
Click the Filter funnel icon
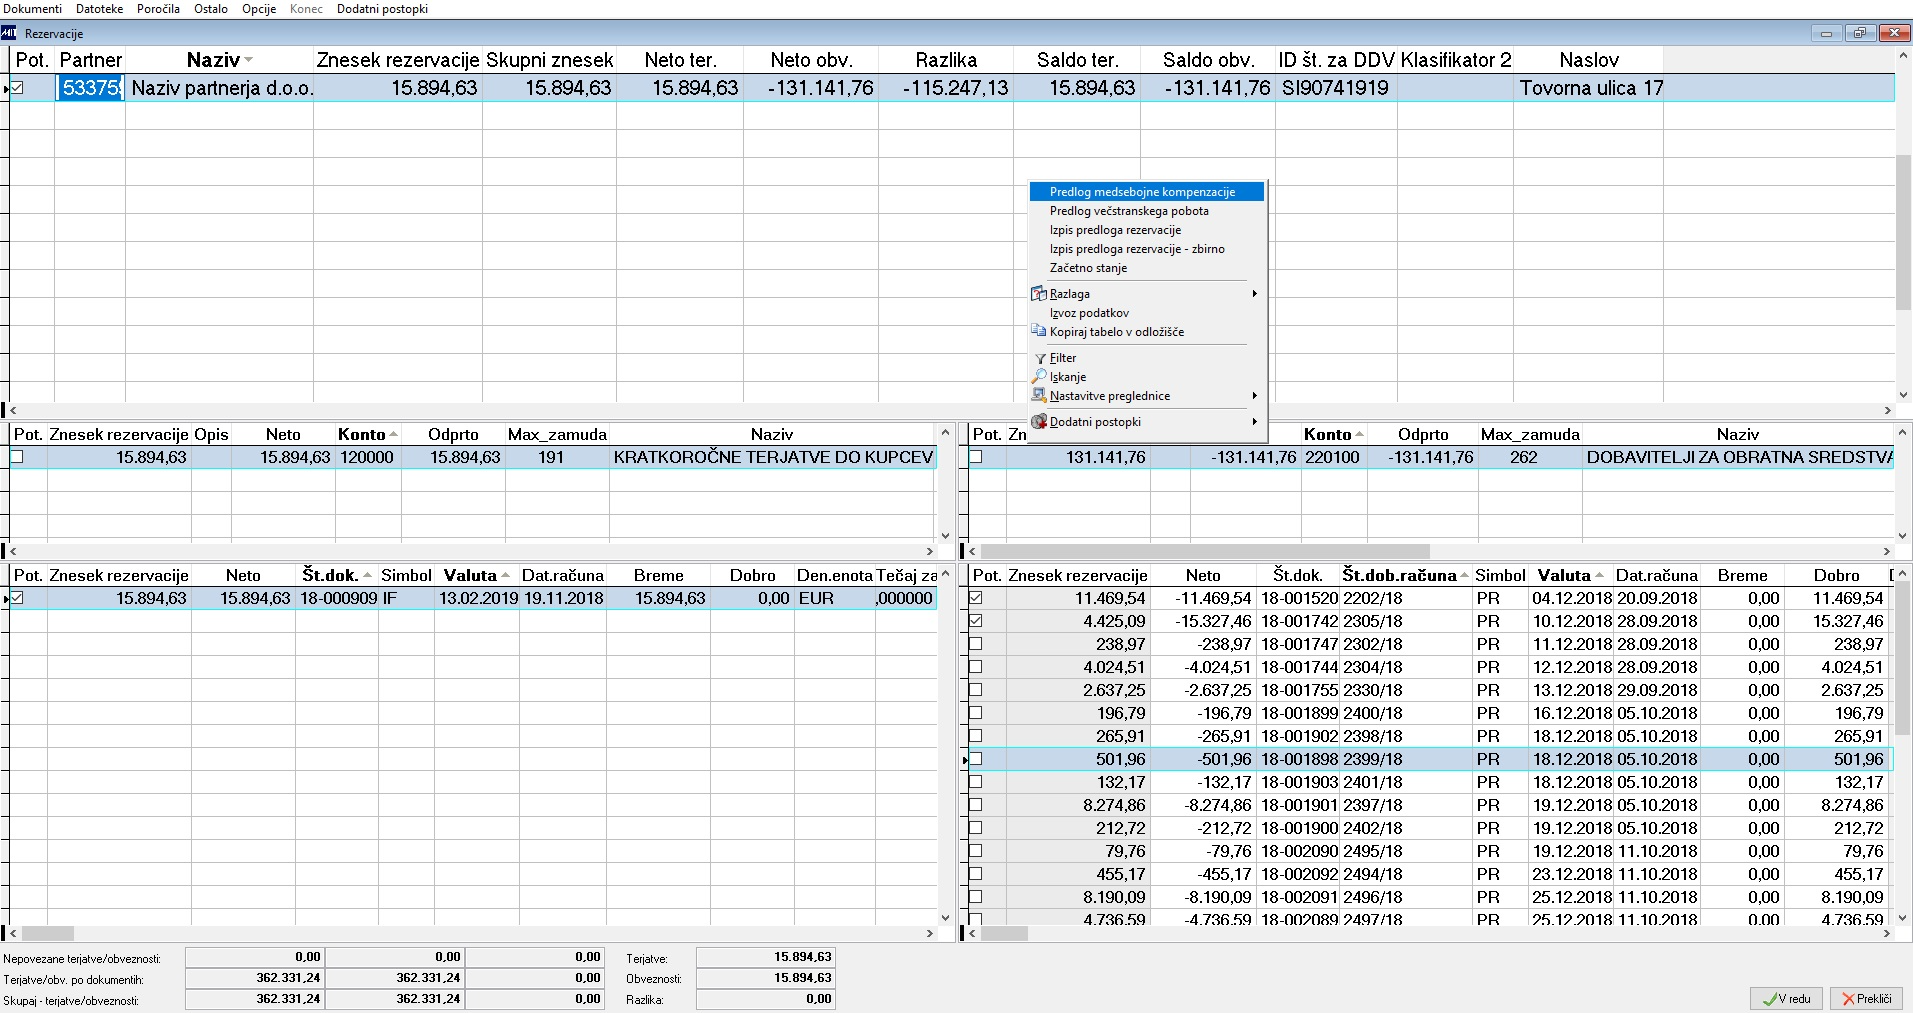point(1040,358)
